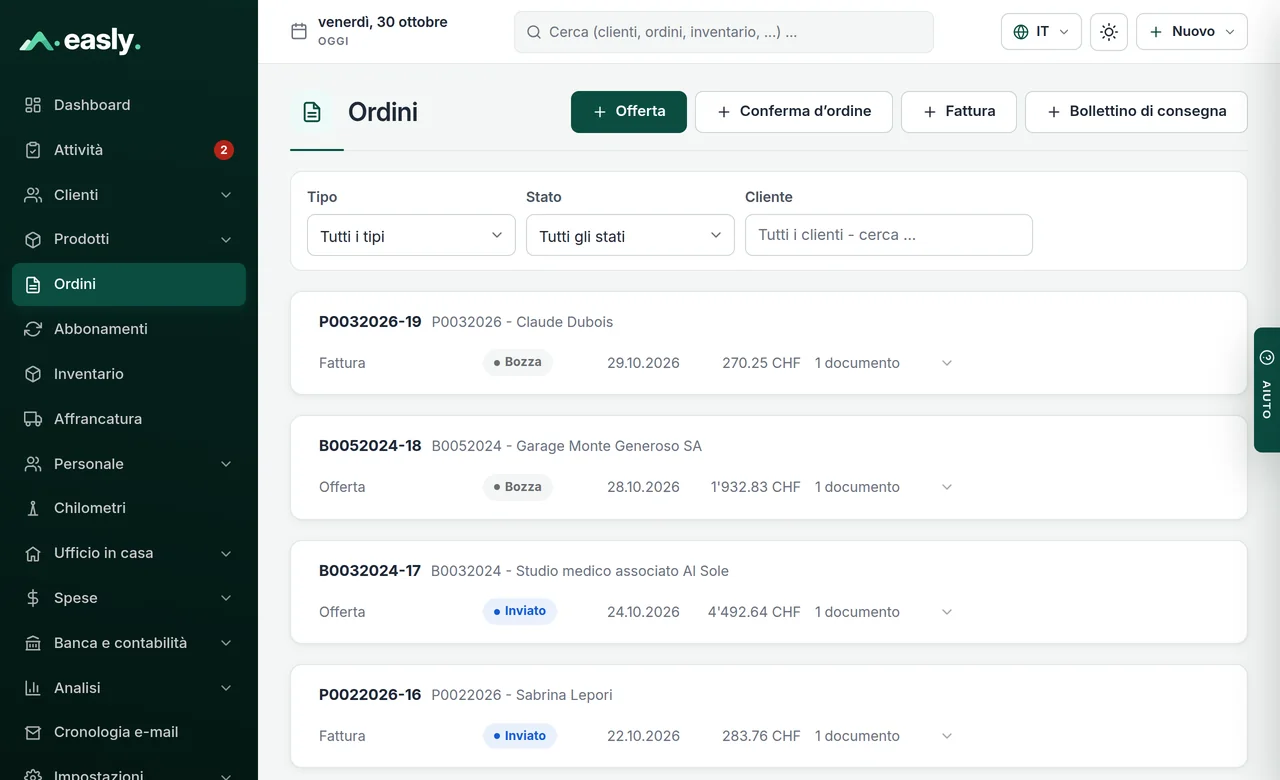Click the Spese dollar icon
Image resolution: width=1280 pixels, height=780 pixels.
coord(33,598)
